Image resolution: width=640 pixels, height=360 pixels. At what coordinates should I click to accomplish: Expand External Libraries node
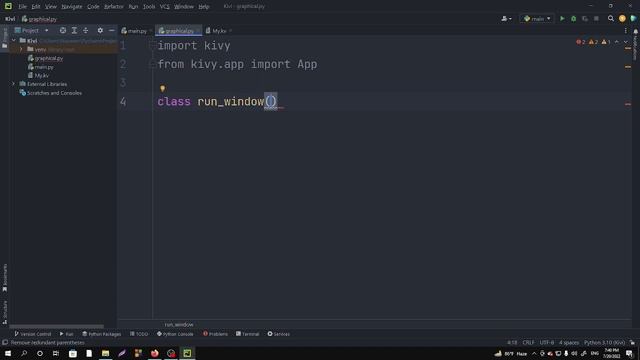click(14, 84)
